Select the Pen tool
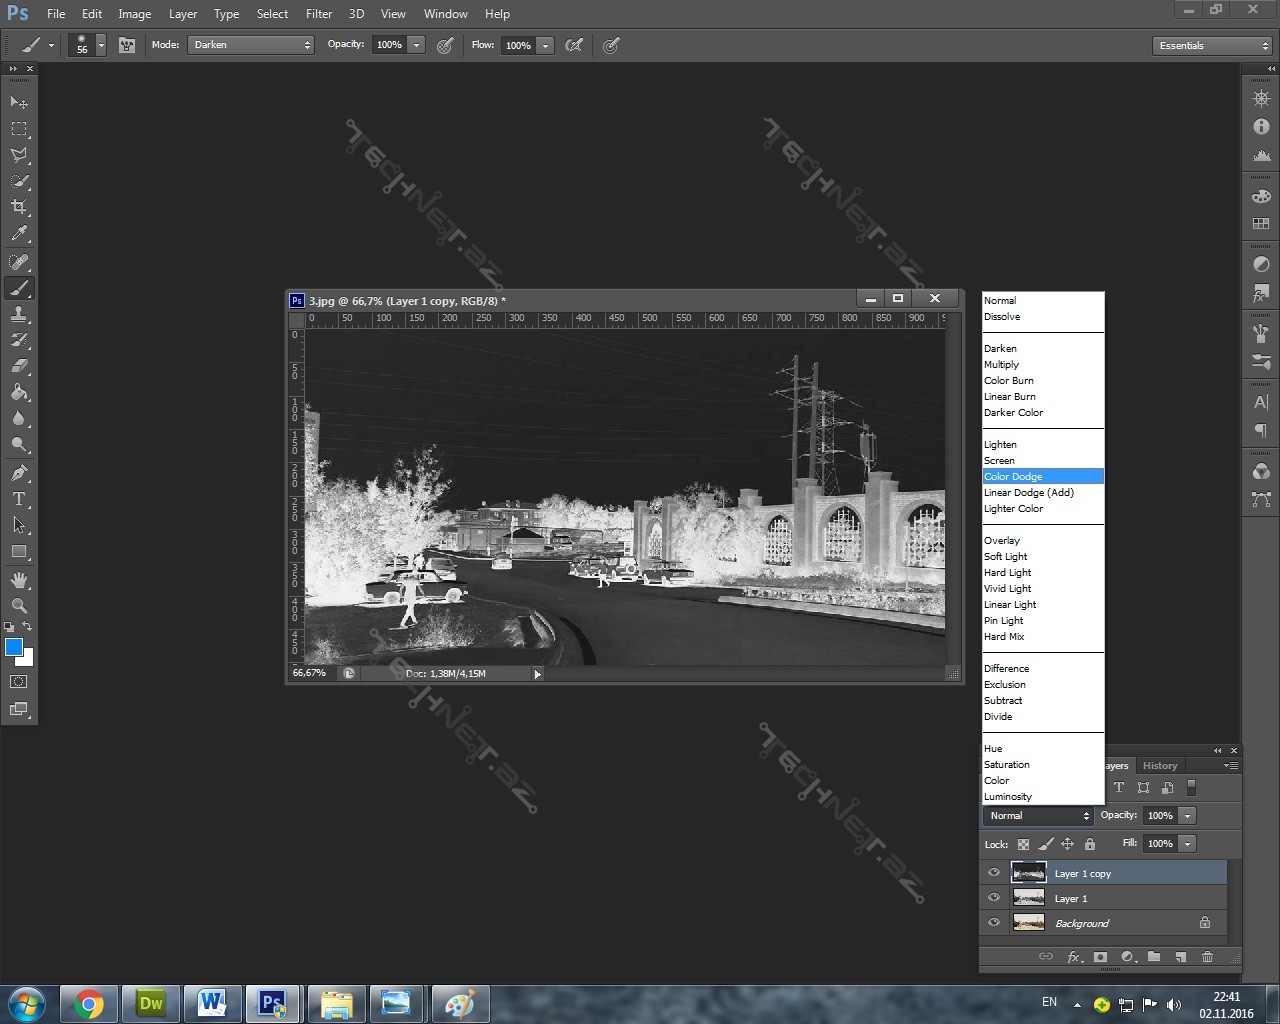 tap(19, 472)
